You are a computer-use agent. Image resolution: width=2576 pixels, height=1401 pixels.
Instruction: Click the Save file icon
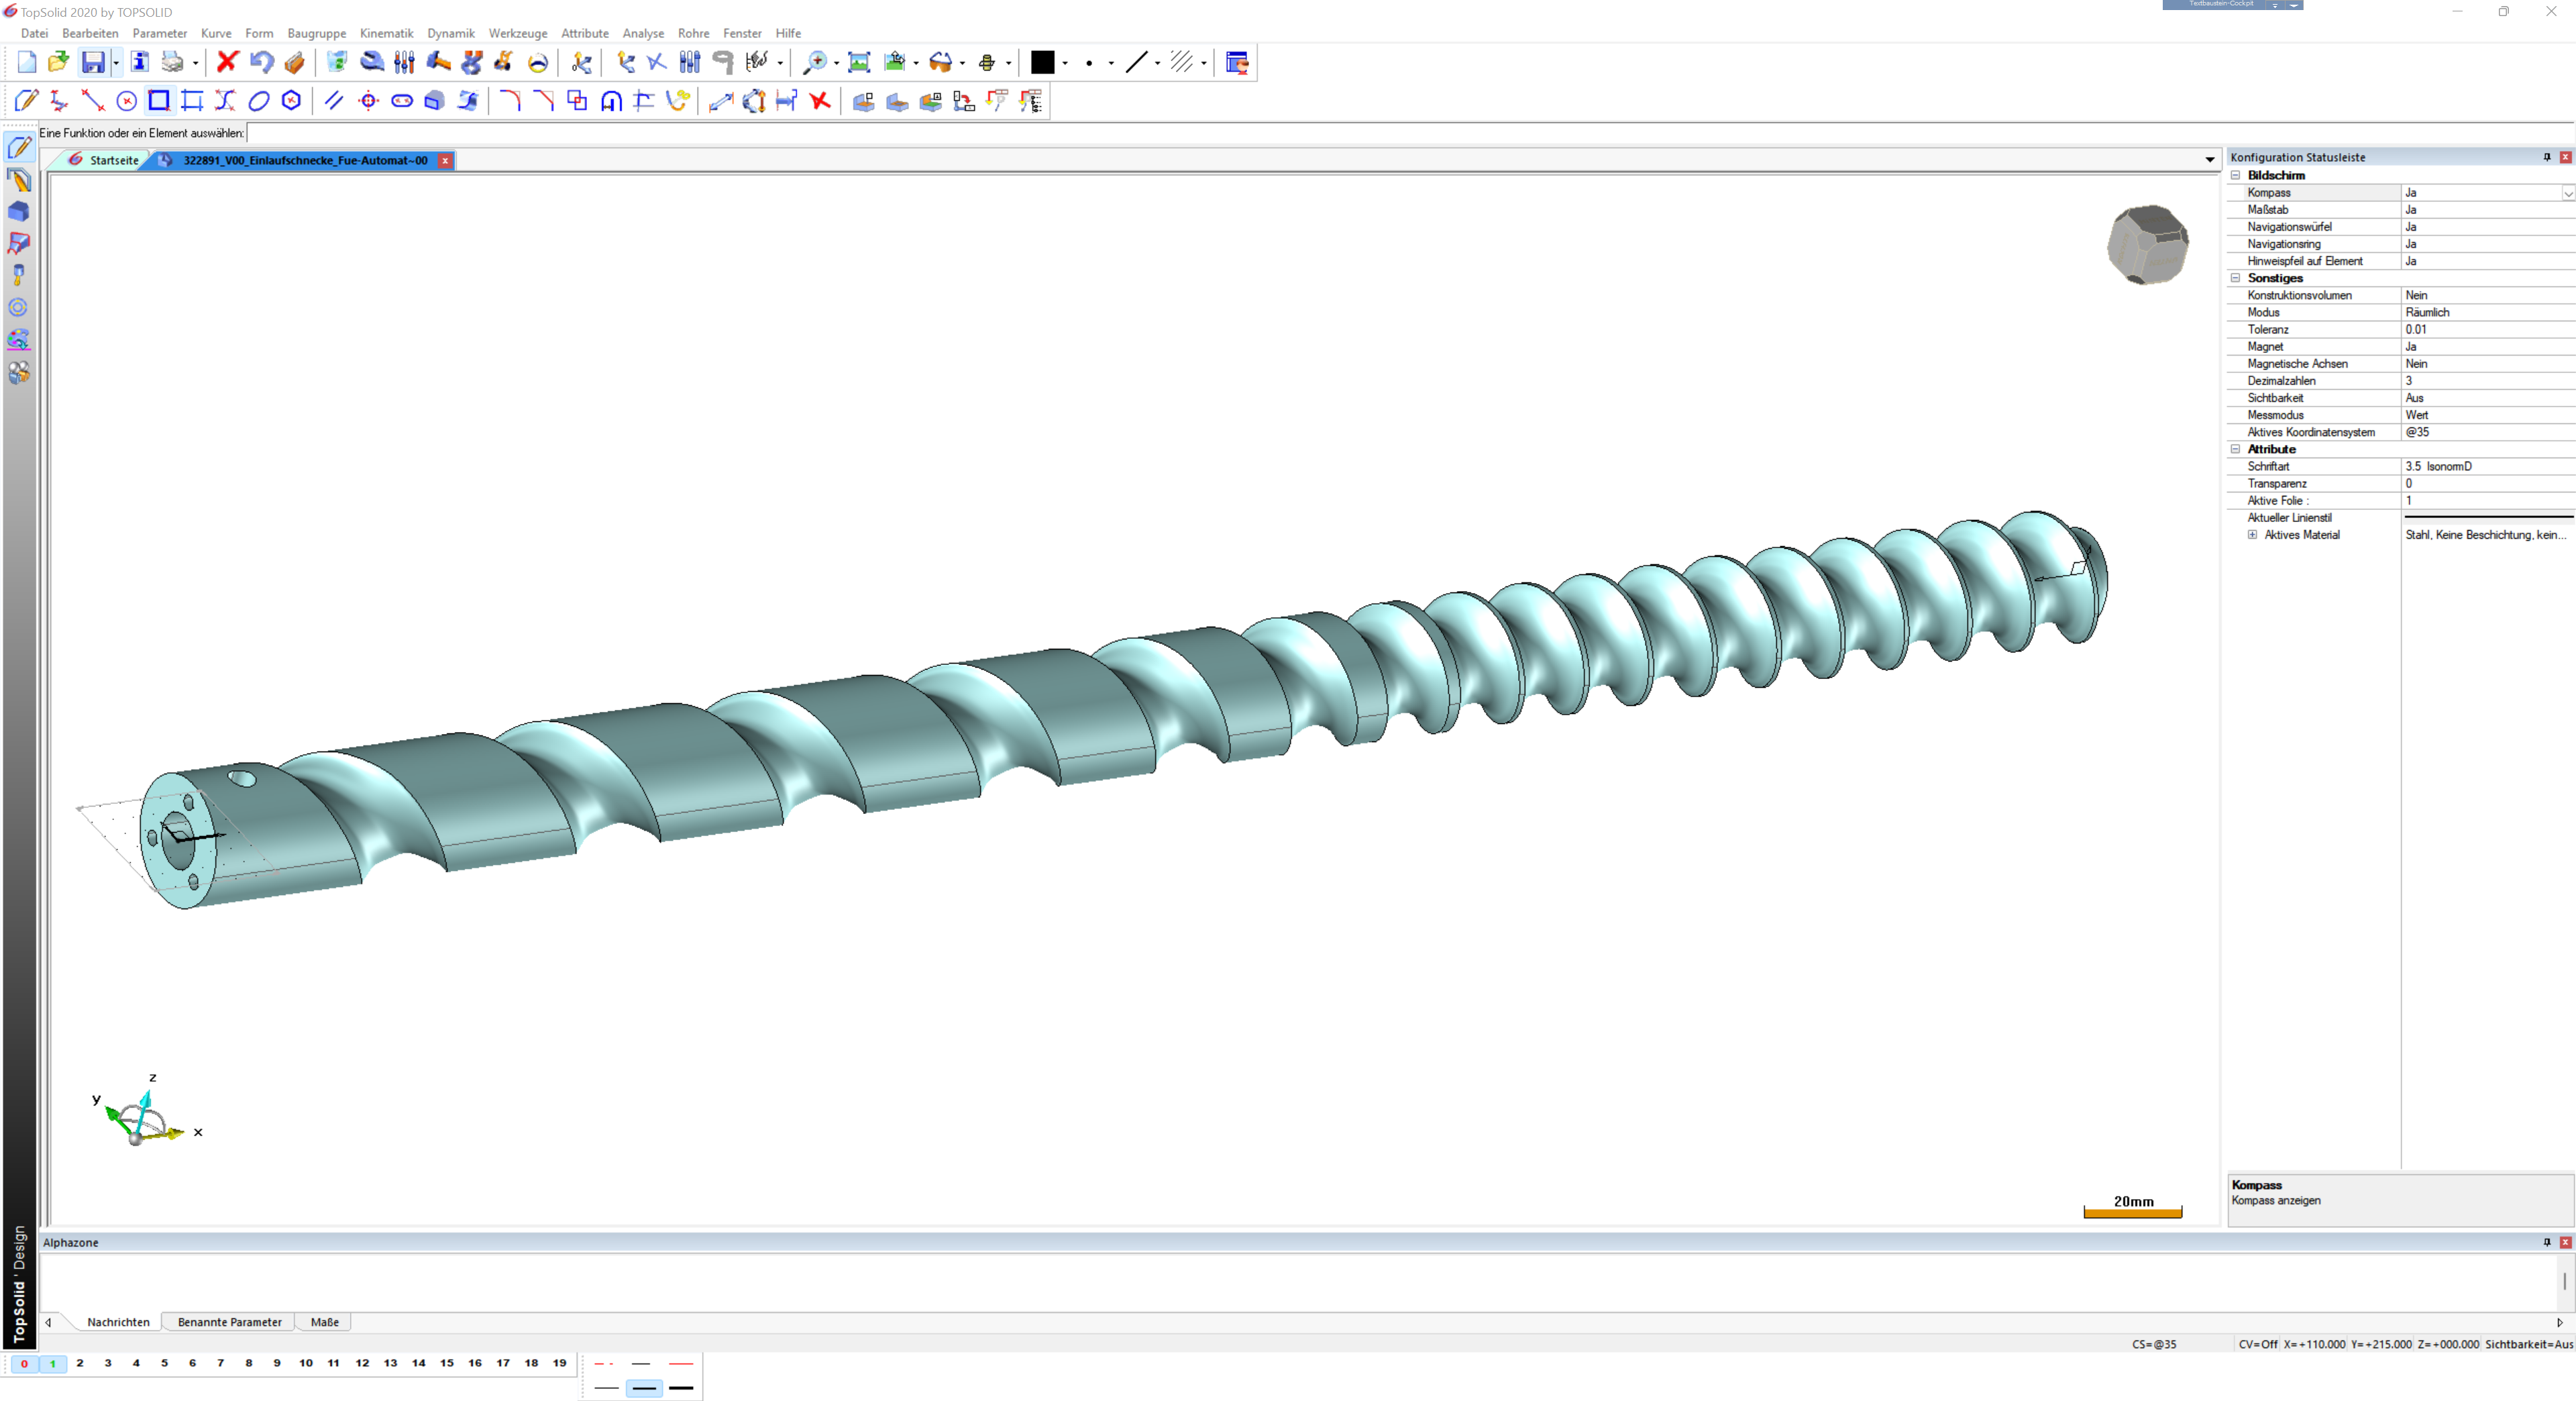pyautogui.click(x=92, y=63)
